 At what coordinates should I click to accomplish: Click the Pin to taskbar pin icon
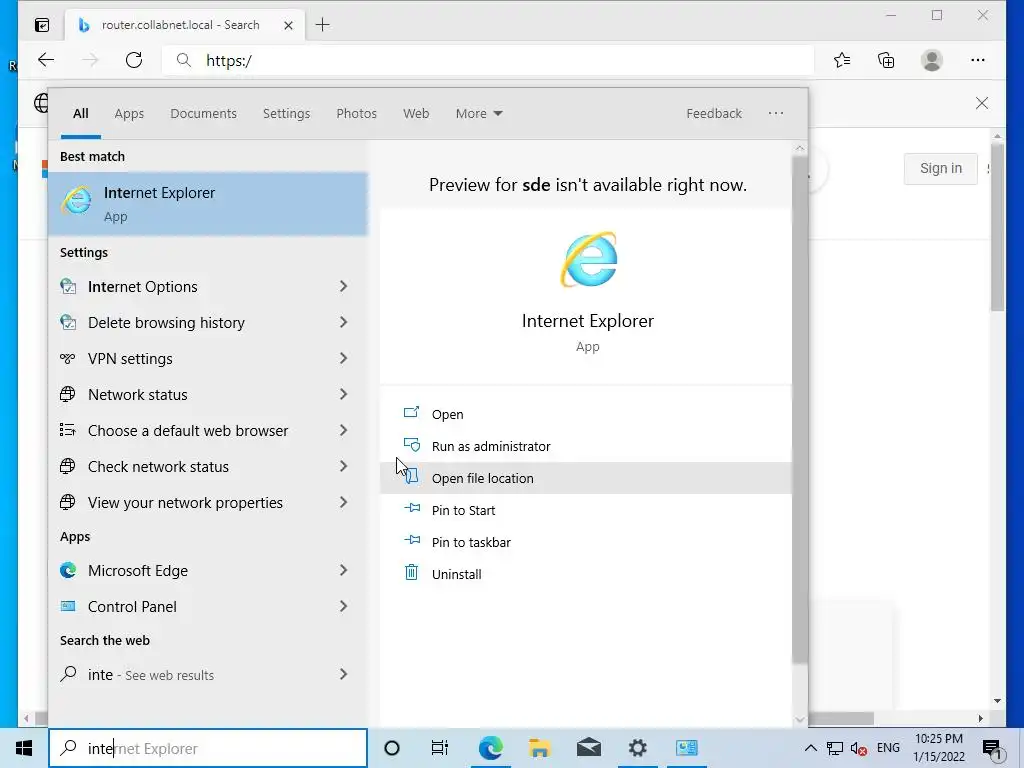(412, 540)
